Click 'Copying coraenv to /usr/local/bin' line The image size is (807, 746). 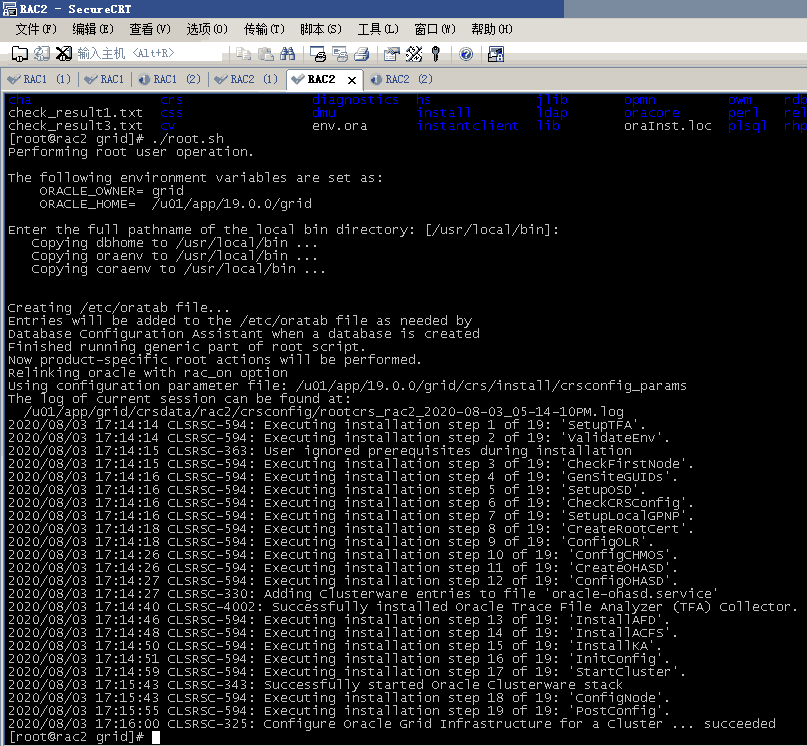click(179, 269)
